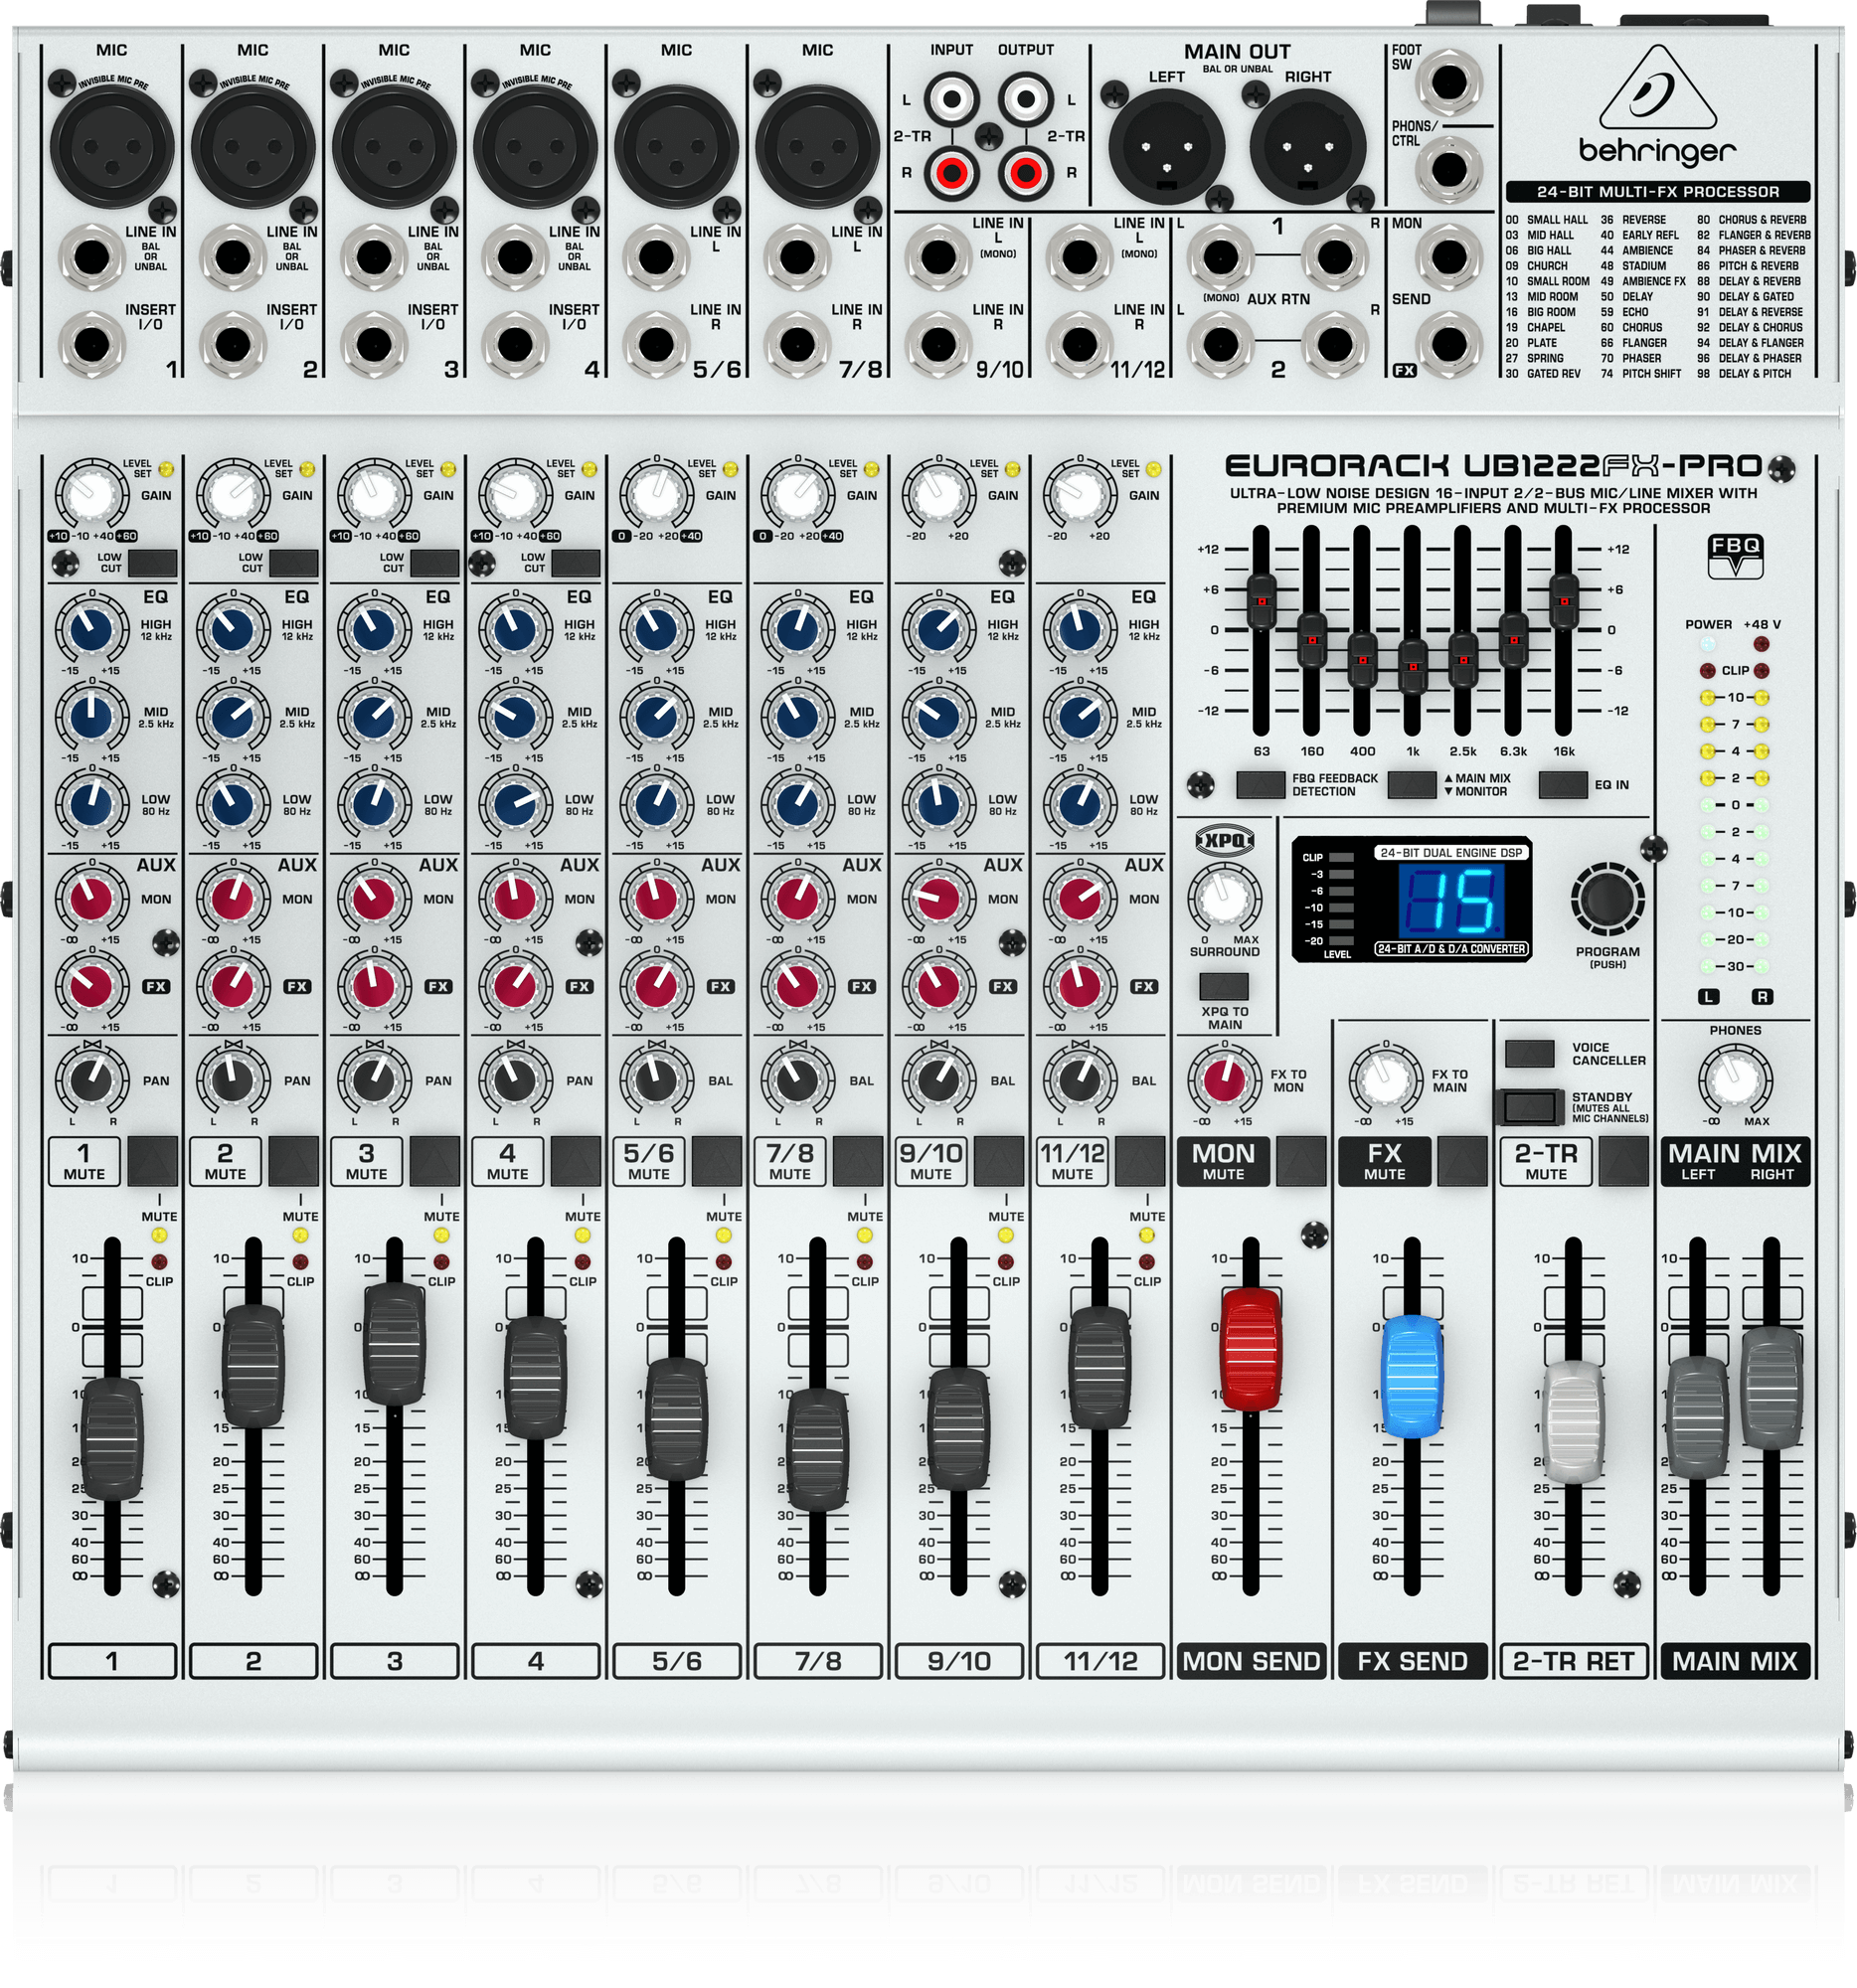Click MAIN OUT RIGHT XLR connector
This screenshot has height=1988, width=1857.
[1308, 147]
